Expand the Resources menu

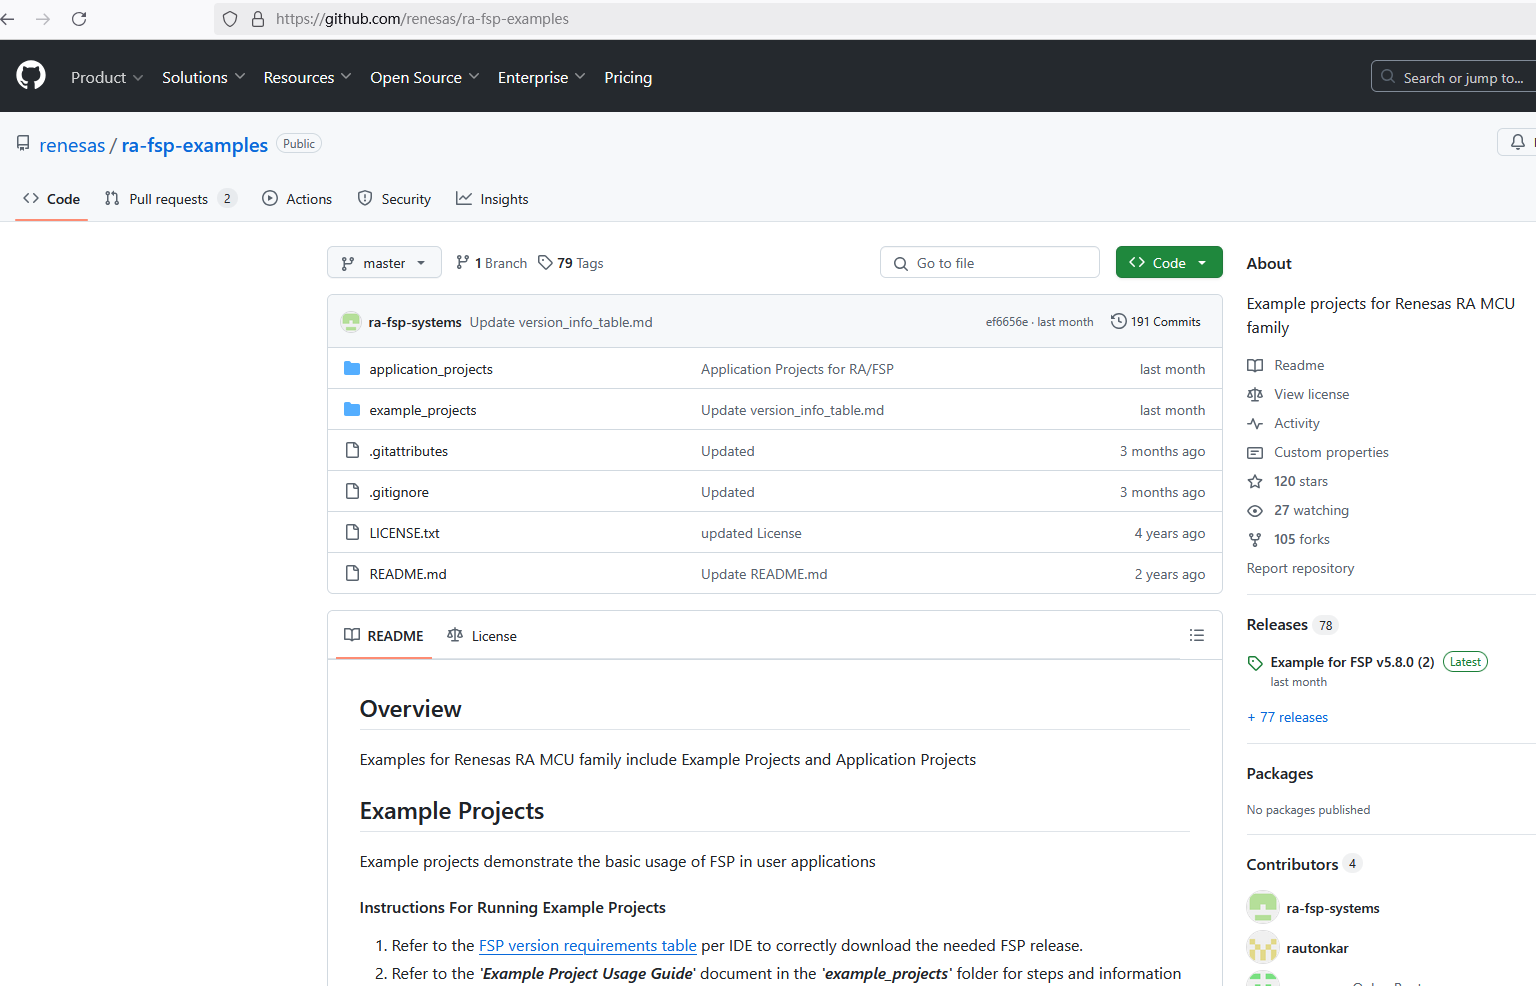coord(308,77)
